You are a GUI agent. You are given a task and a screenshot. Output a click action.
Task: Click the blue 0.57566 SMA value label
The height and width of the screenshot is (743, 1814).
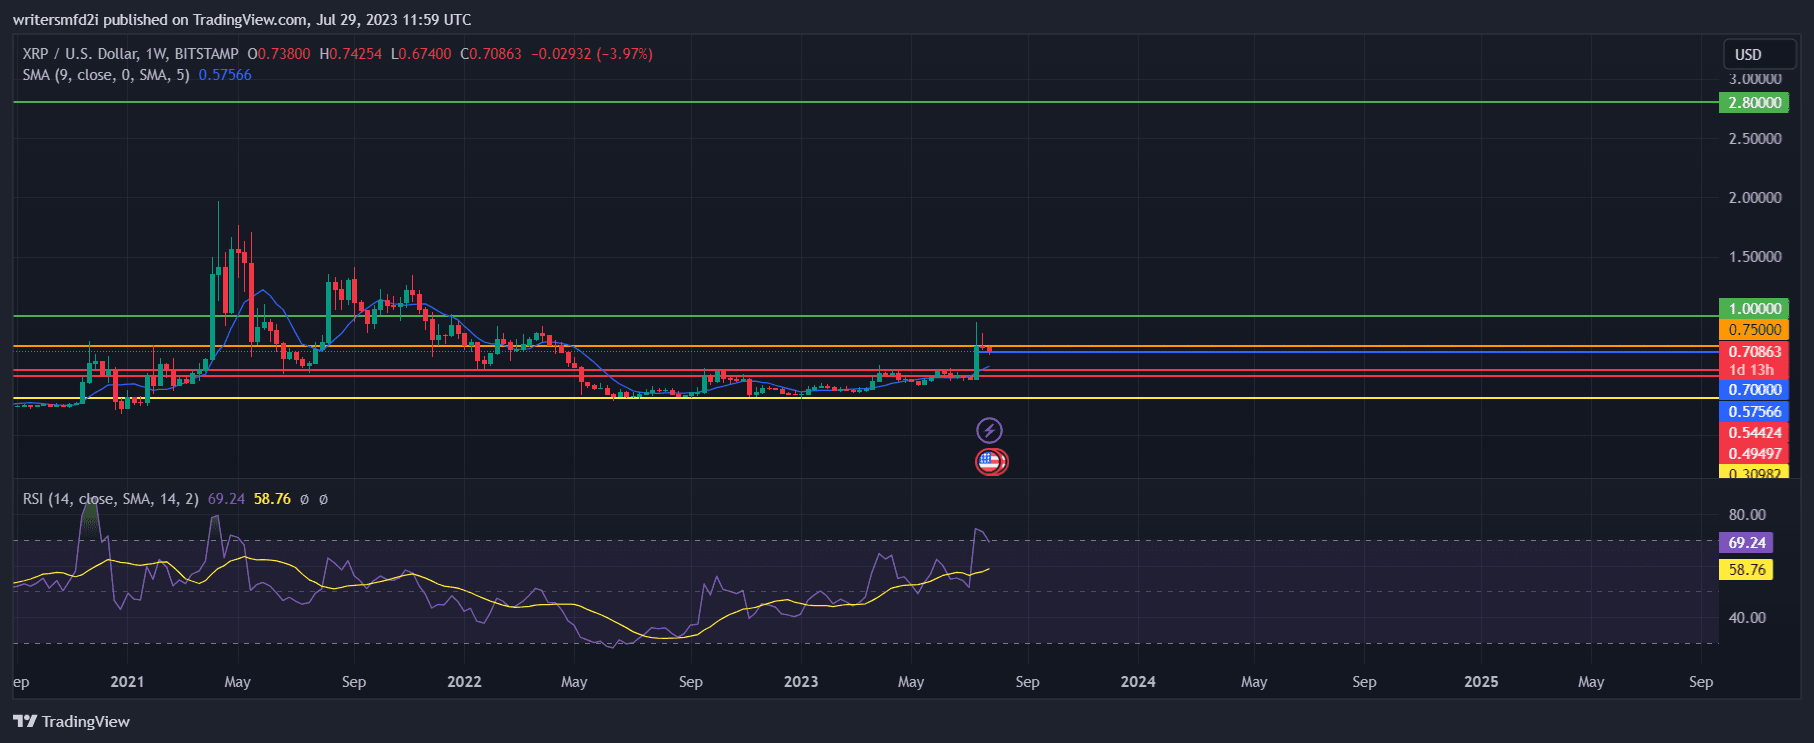pos(1754,412)
